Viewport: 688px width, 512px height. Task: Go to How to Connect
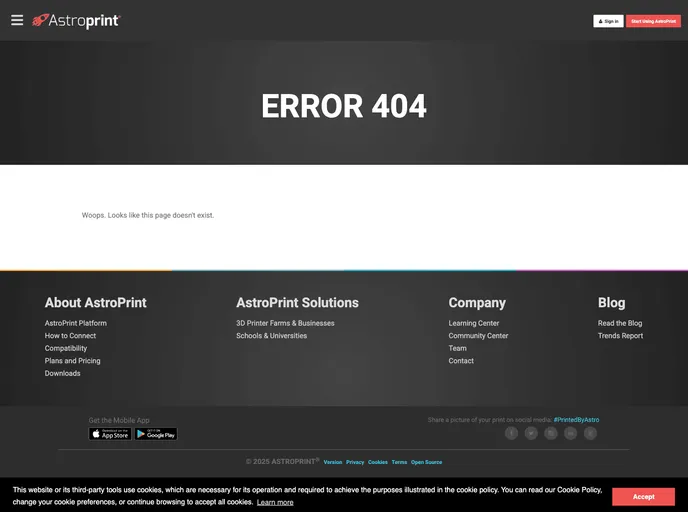70,336
